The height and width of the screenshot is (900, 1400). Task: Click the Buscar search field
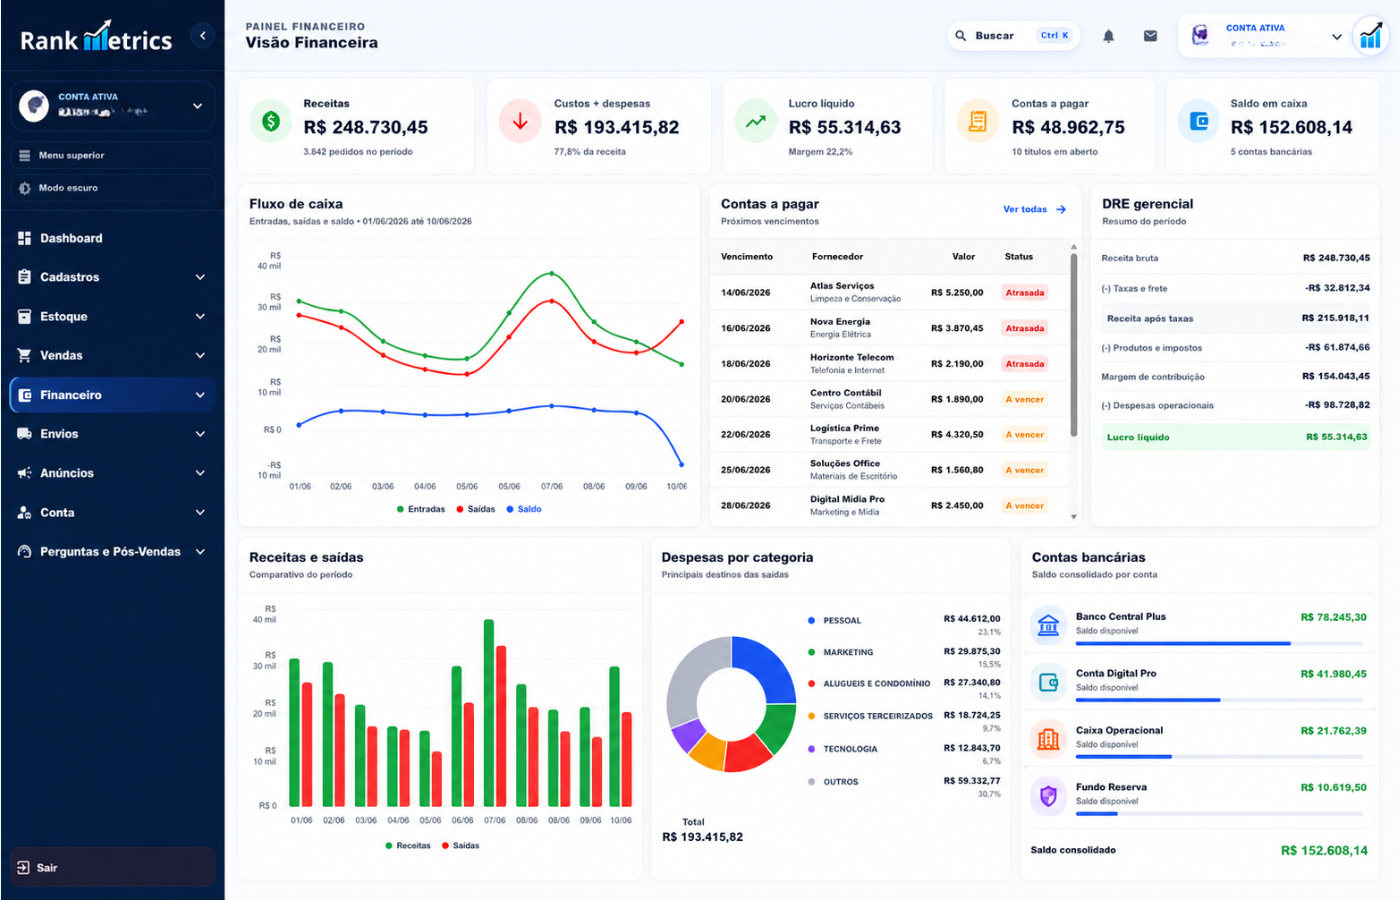(x=1014, y=36)
